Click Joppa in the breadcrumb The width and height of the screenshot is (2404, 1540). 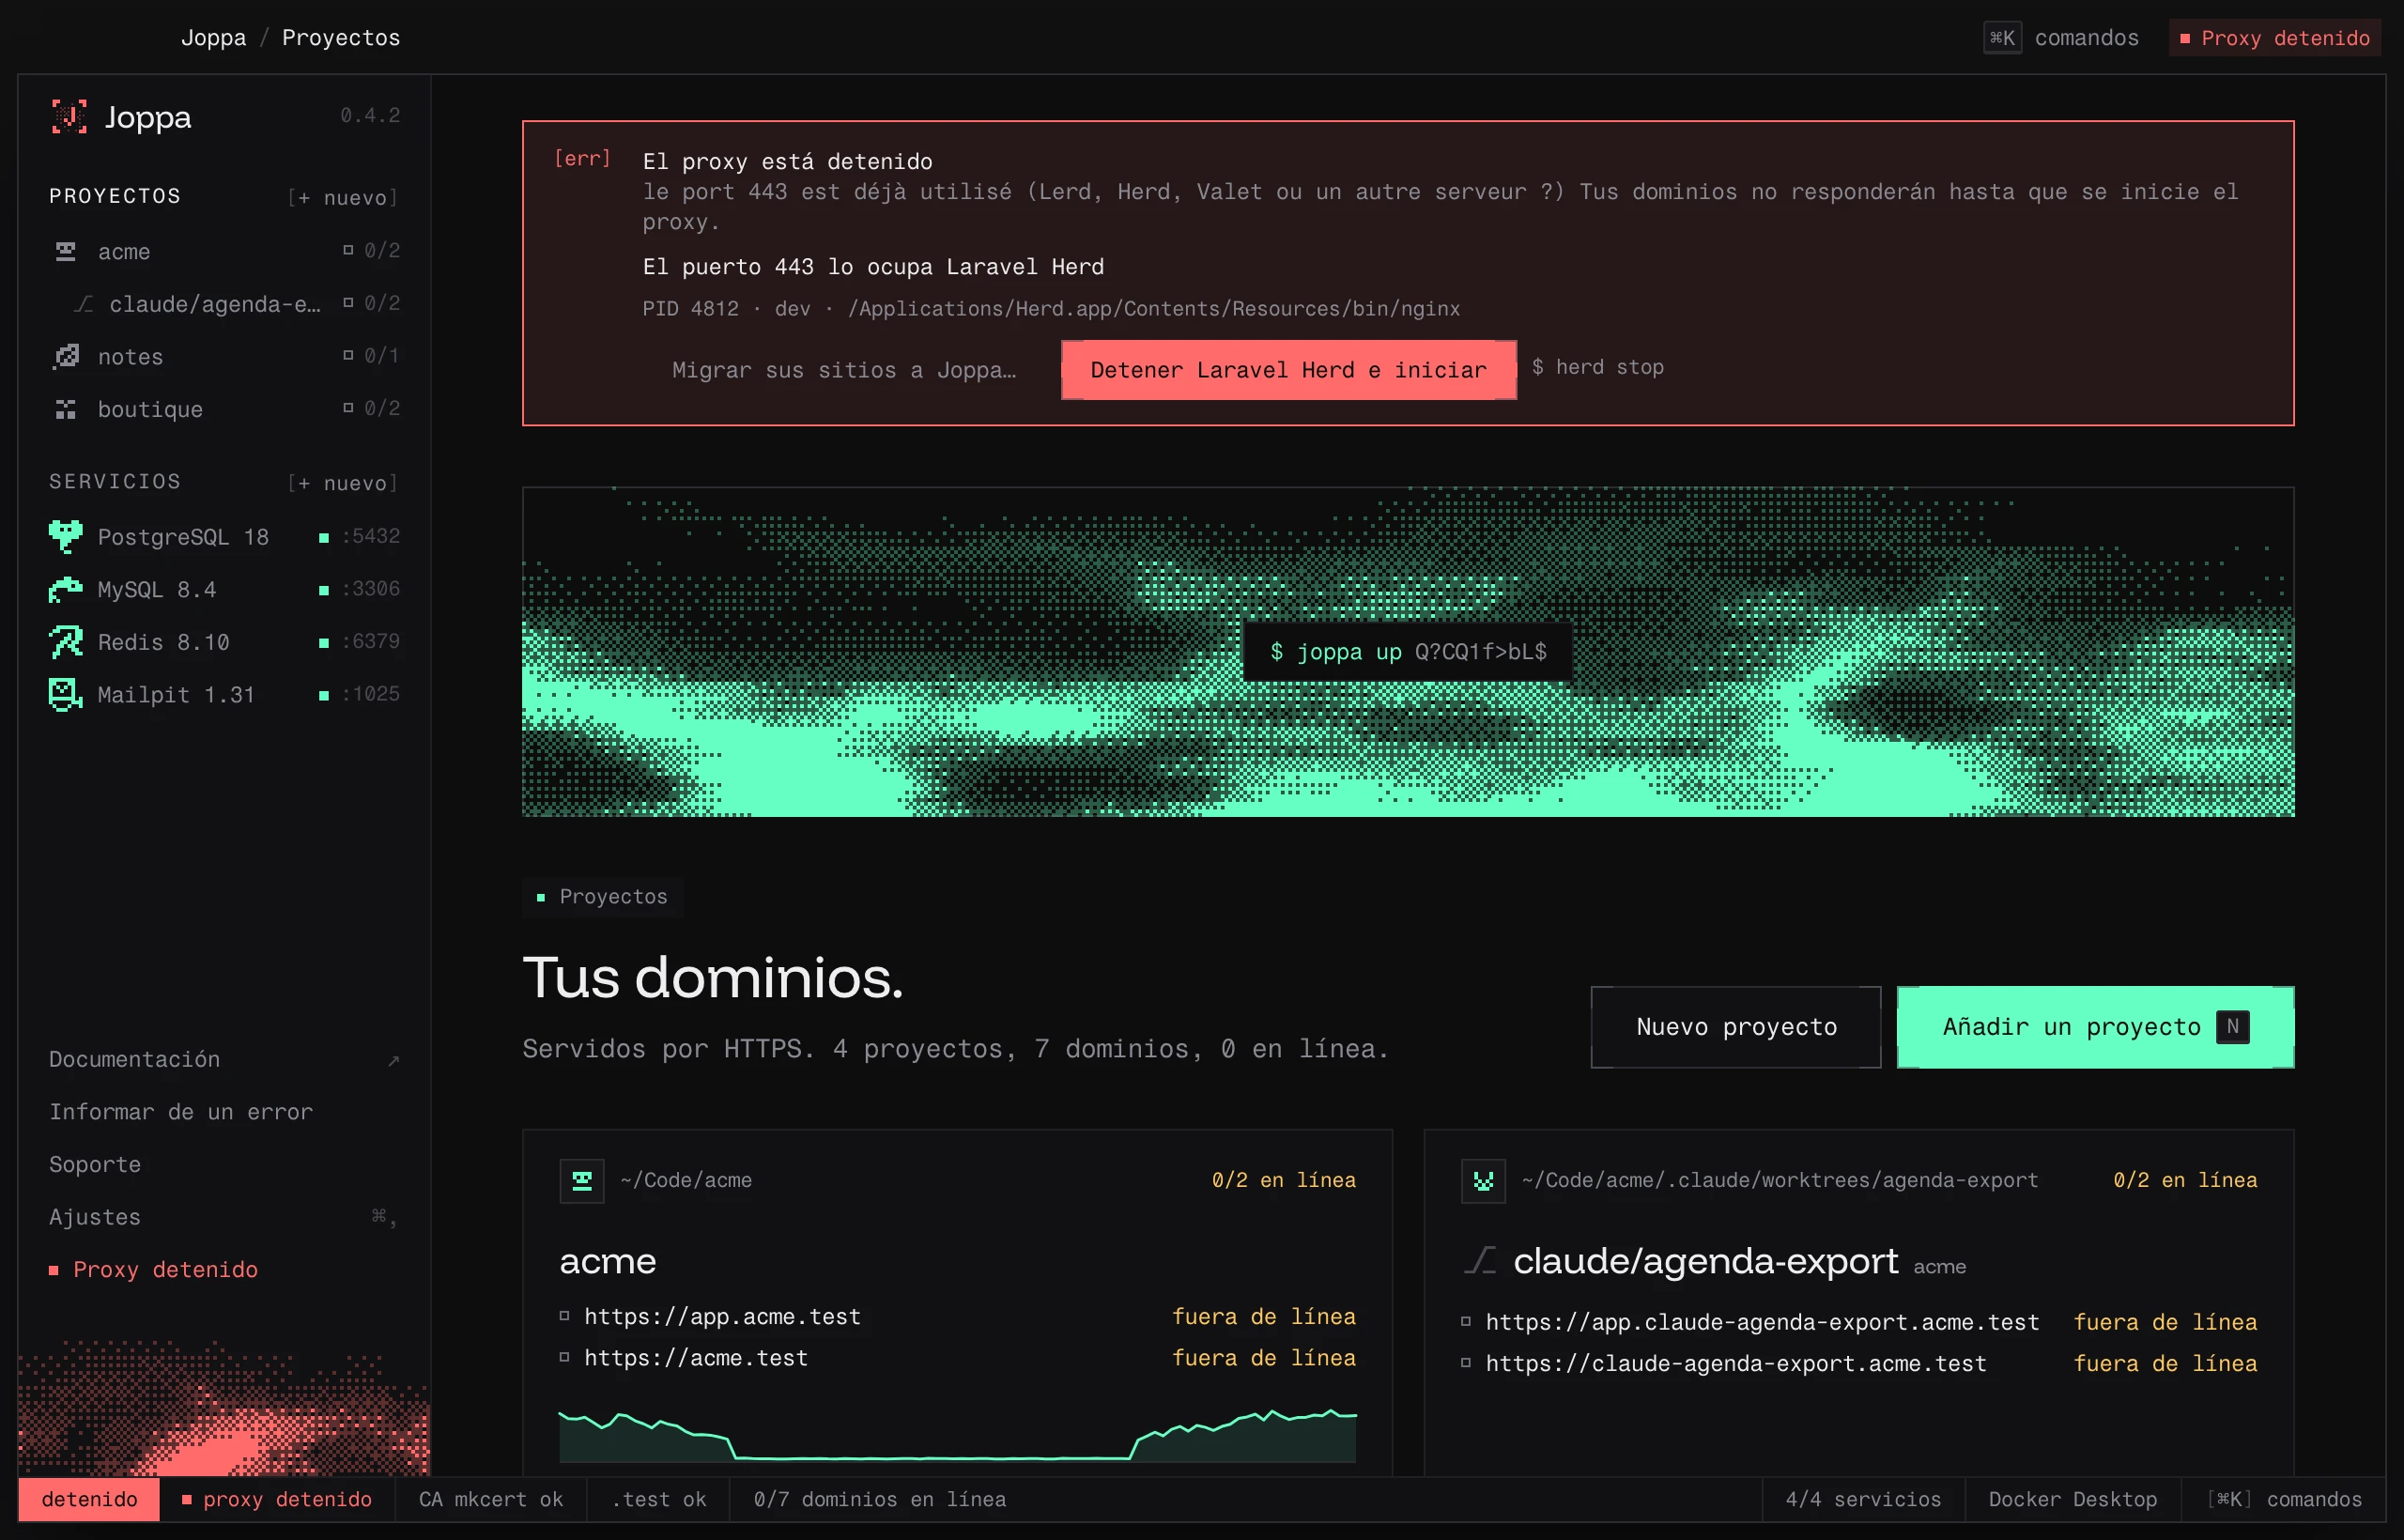tap(213, 38)
